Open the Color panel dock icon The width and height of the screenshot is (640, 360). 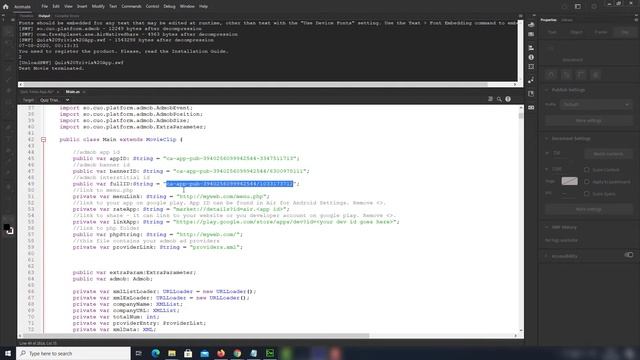point(531,25)
